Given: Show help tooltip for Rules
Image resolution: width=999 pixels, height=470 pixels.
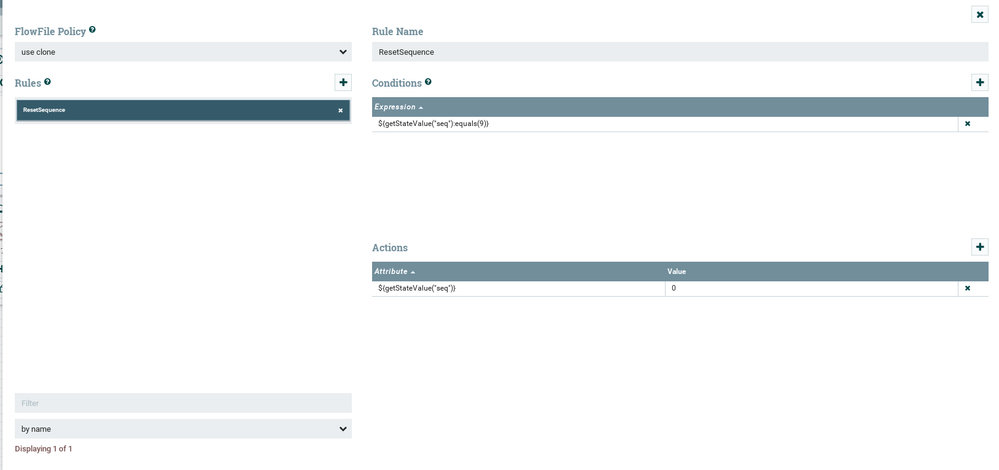Looking at the screenshot, I should click(47, 82).
